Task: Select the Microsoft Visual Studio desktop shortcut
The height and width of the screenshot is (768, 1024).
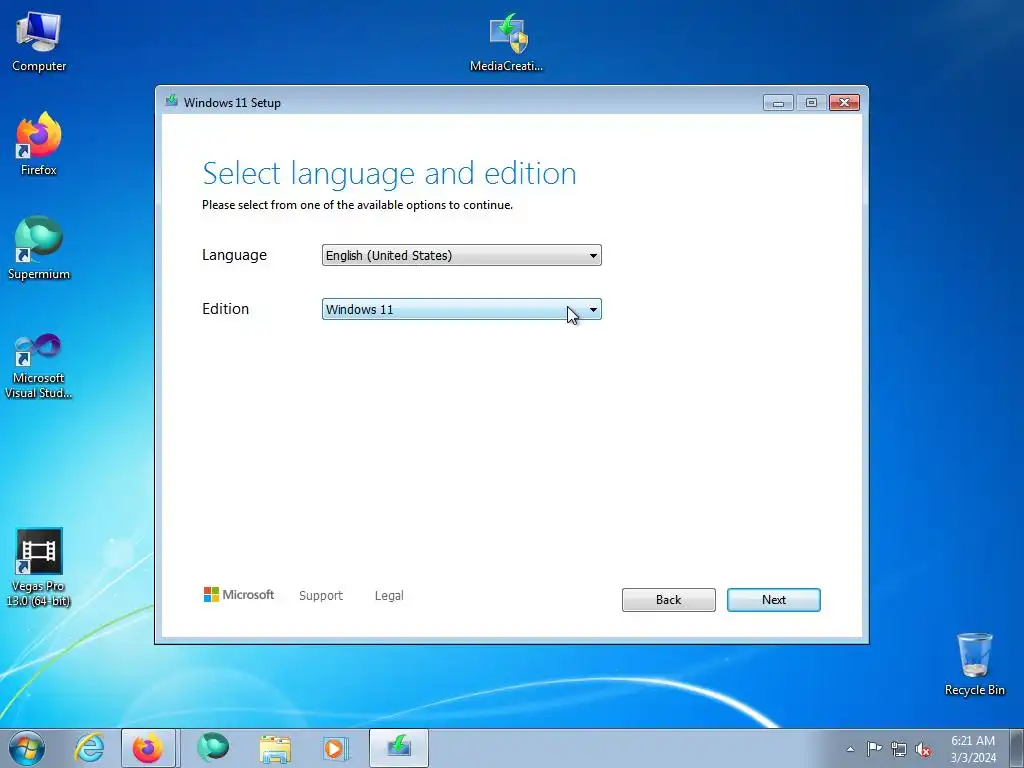Action: click(x=39, y=366)
